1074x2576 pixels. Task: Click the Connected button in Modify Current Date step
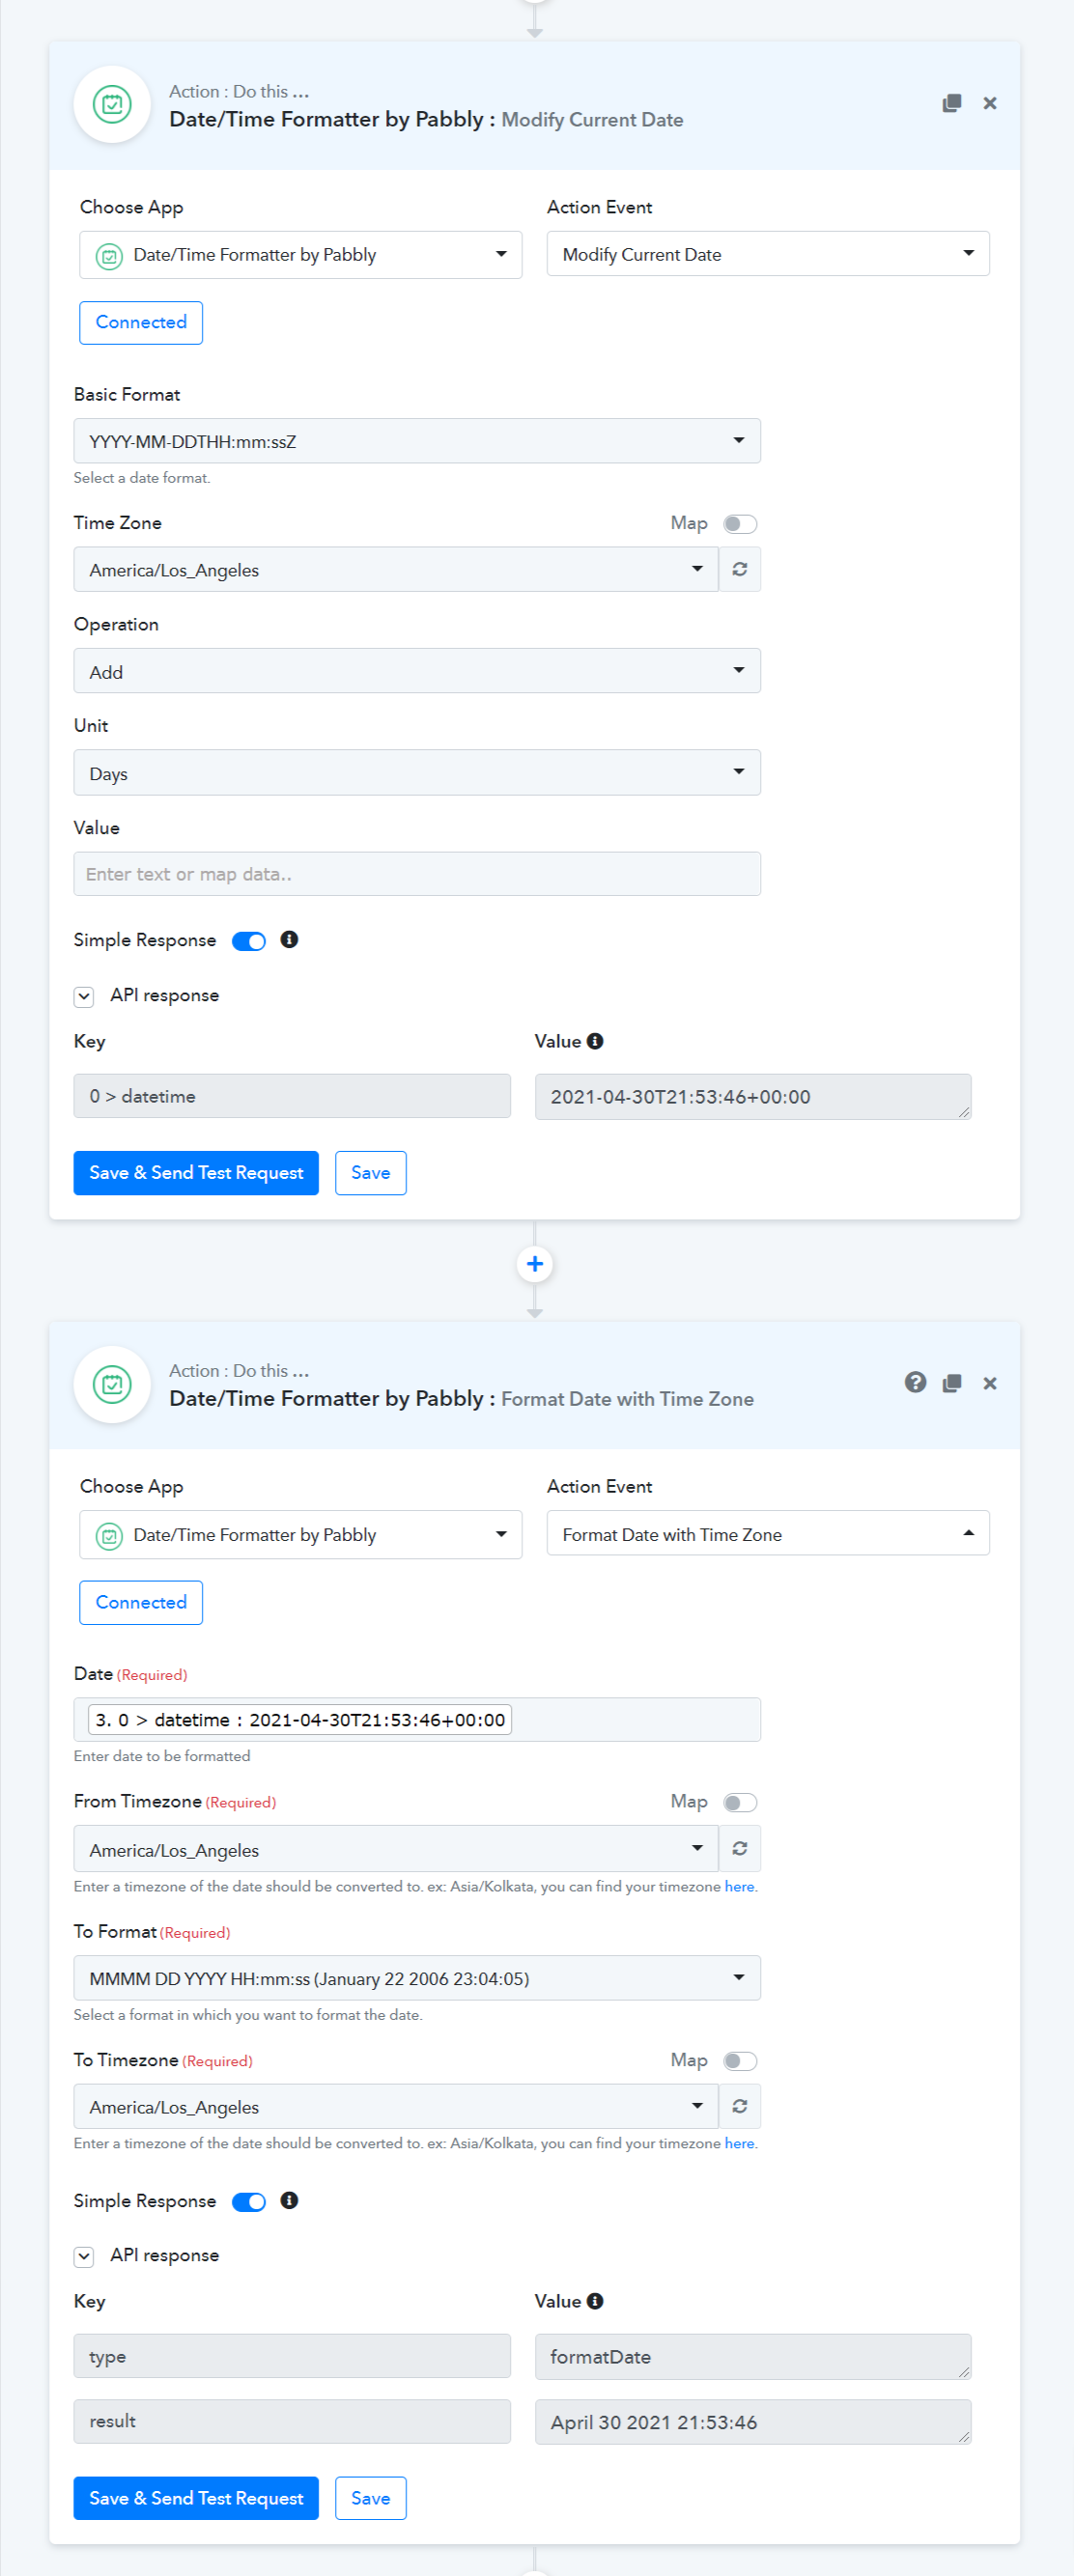pos(141,322)
